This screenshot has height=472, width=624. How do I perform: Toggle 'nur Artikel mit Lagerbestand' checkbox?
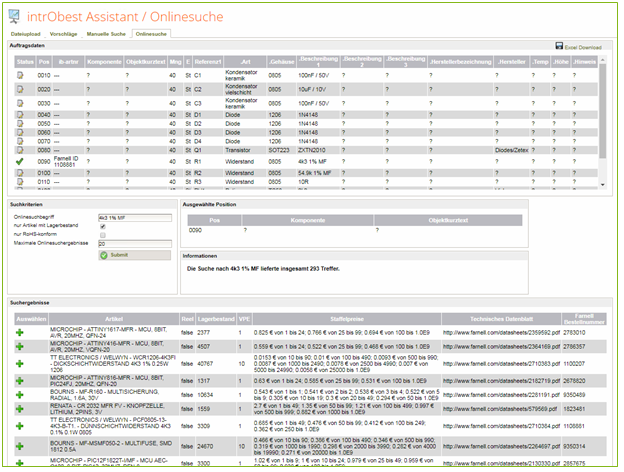pyautogui.click(x=103, y=226)
